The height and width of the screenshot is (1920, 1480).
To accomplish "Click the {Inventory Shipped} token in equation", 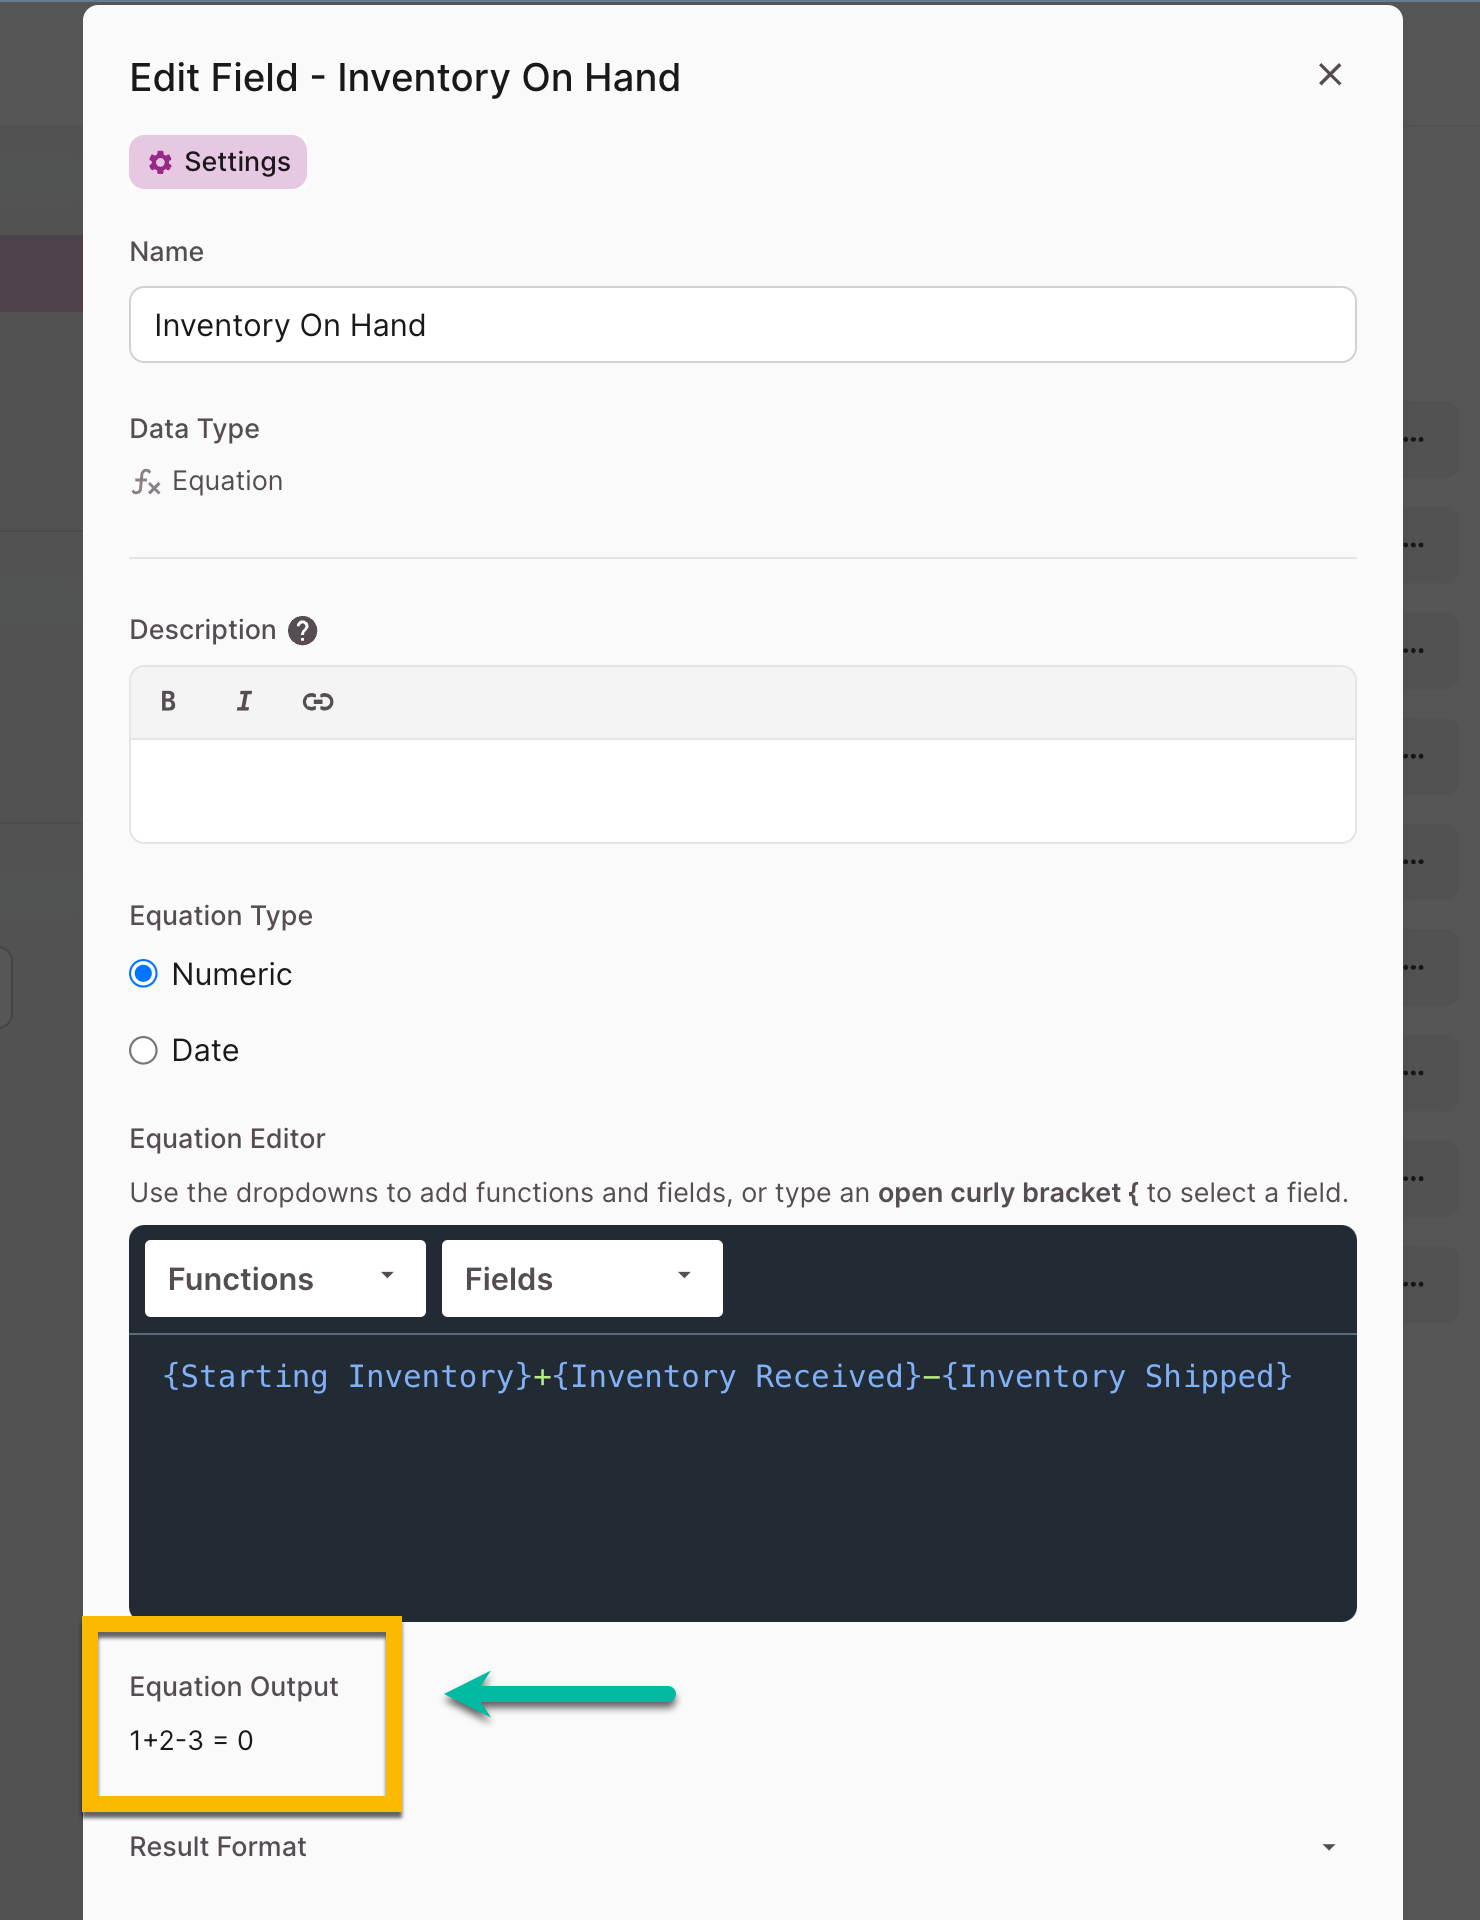I will [x=1117, y=1377].
